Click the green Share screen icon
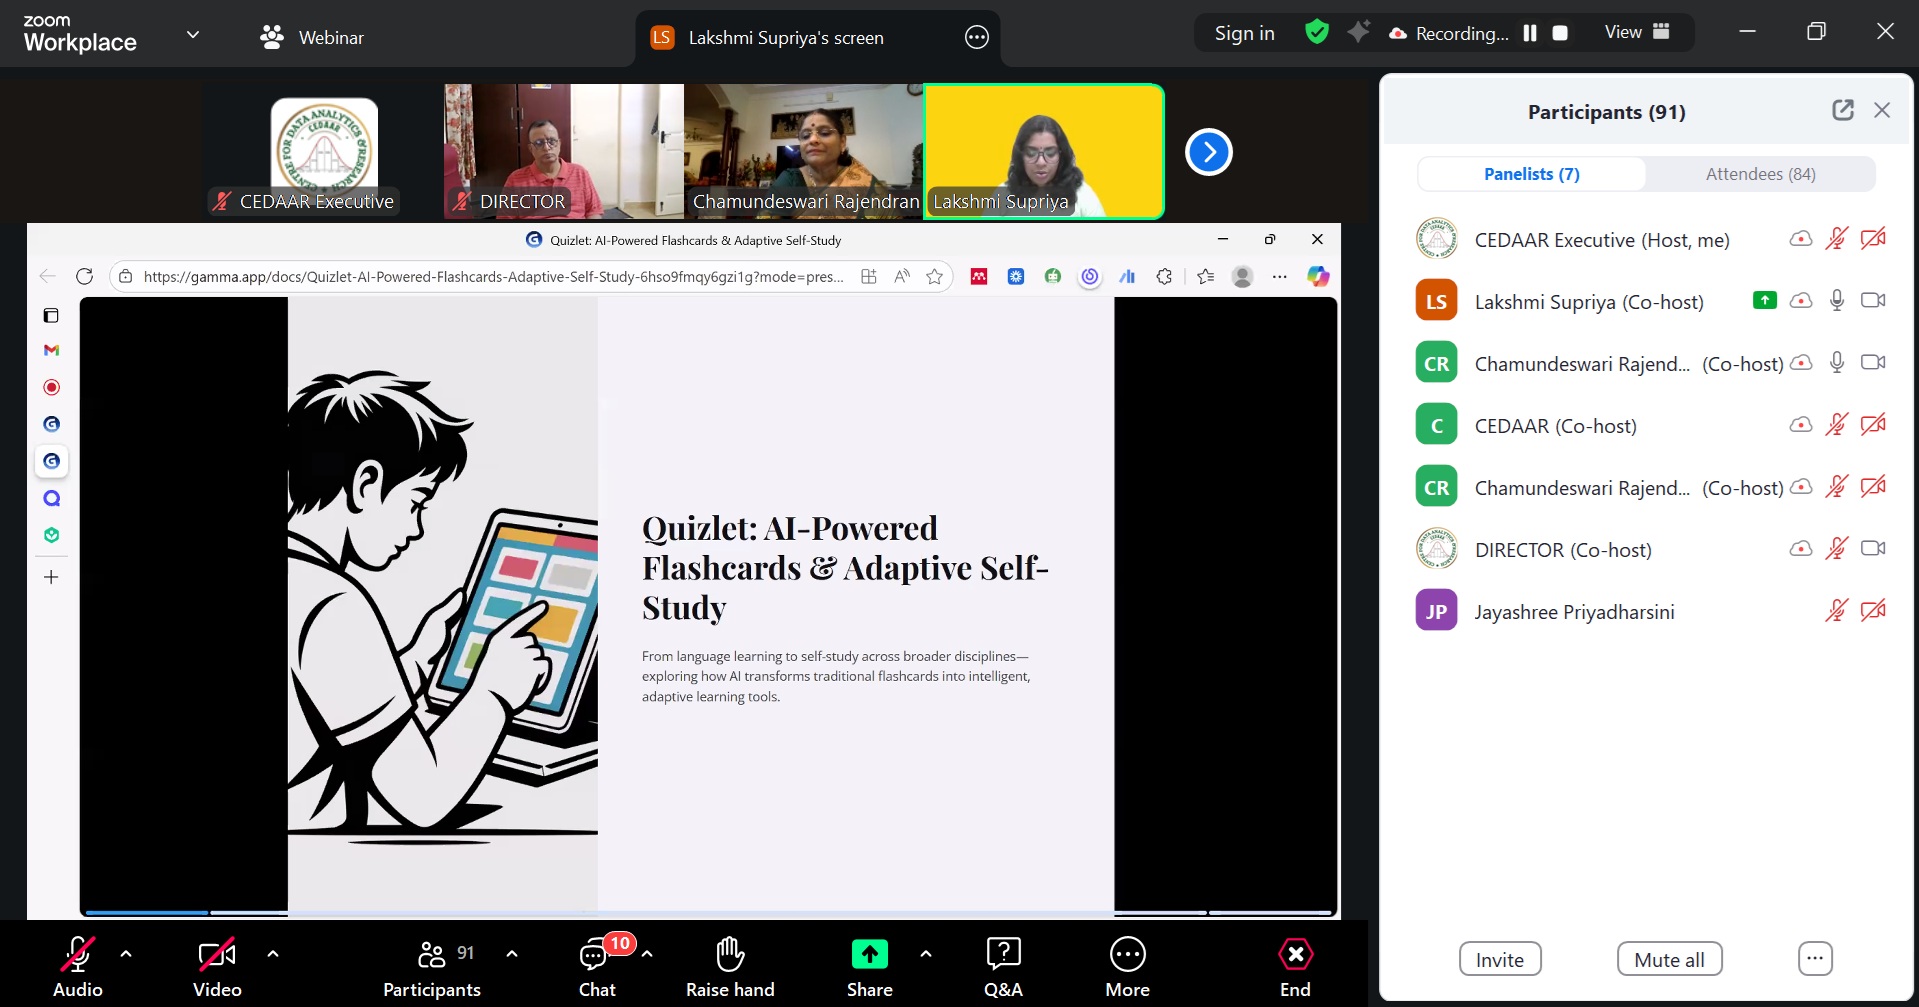1919x1007 pixels. pyautogui.click(x=869, y=955)
